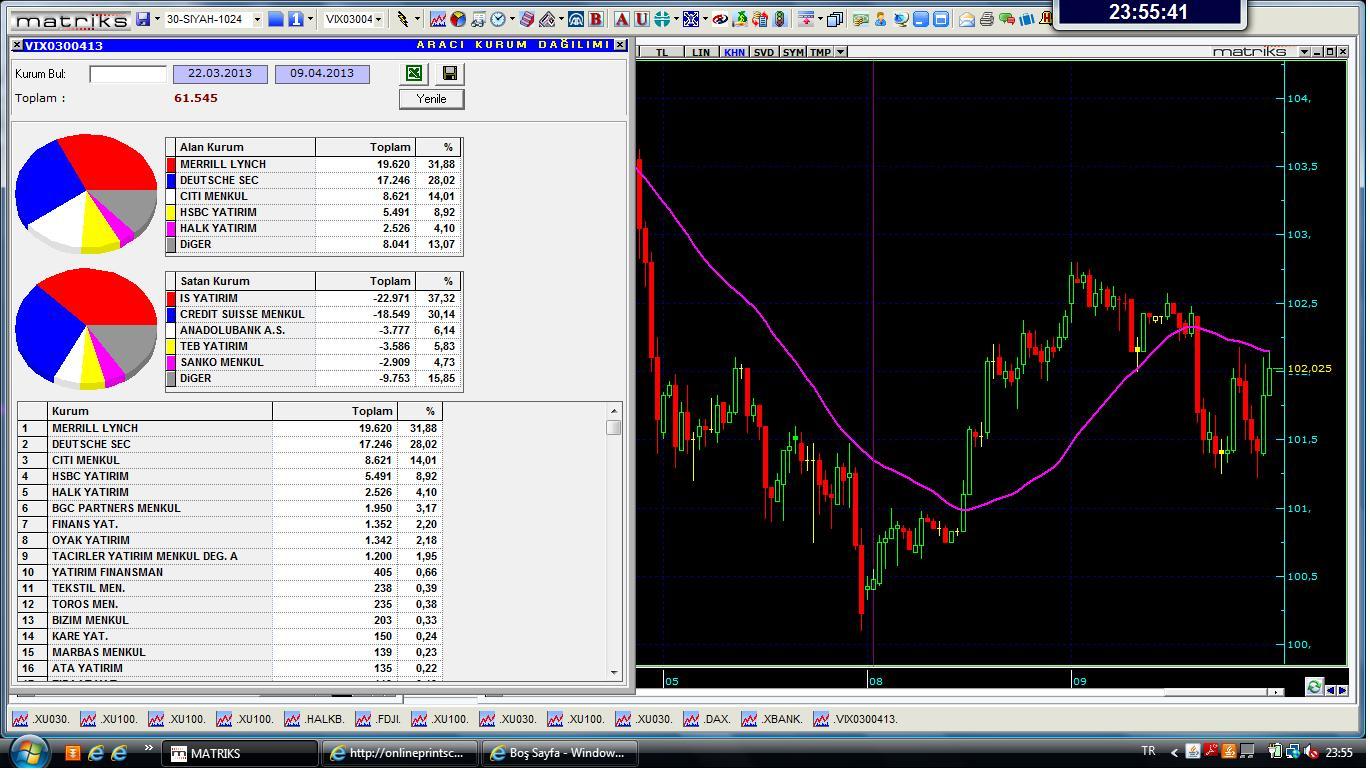Open the .DAX. chart shortcut
The height and width of the screenshot is (770, 1370).
pos(707,719)
